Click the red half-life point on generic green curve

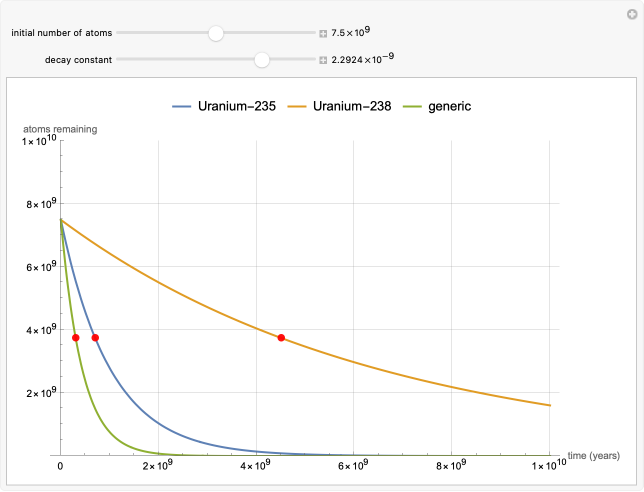[76, 338]
